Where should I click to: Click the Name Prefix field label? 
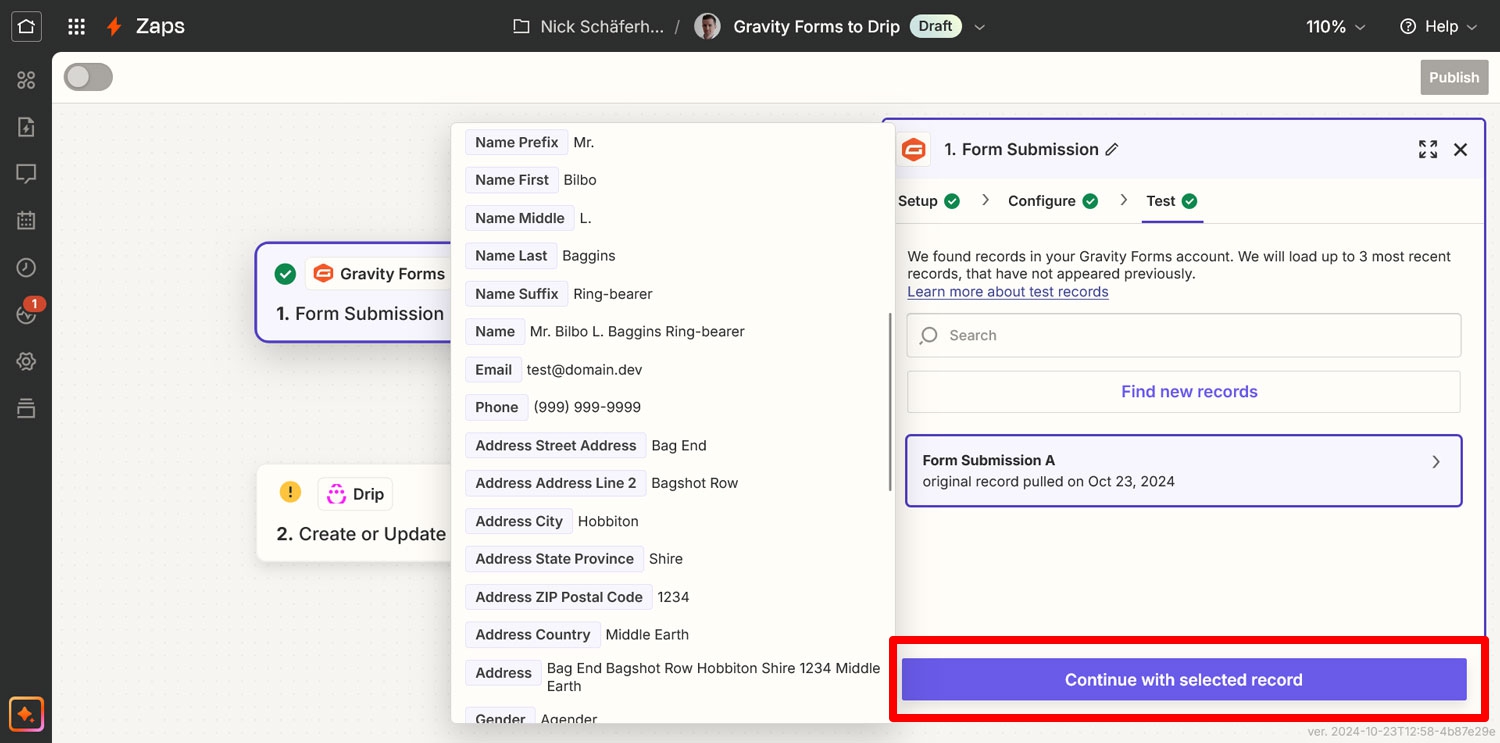click(517, 142)
